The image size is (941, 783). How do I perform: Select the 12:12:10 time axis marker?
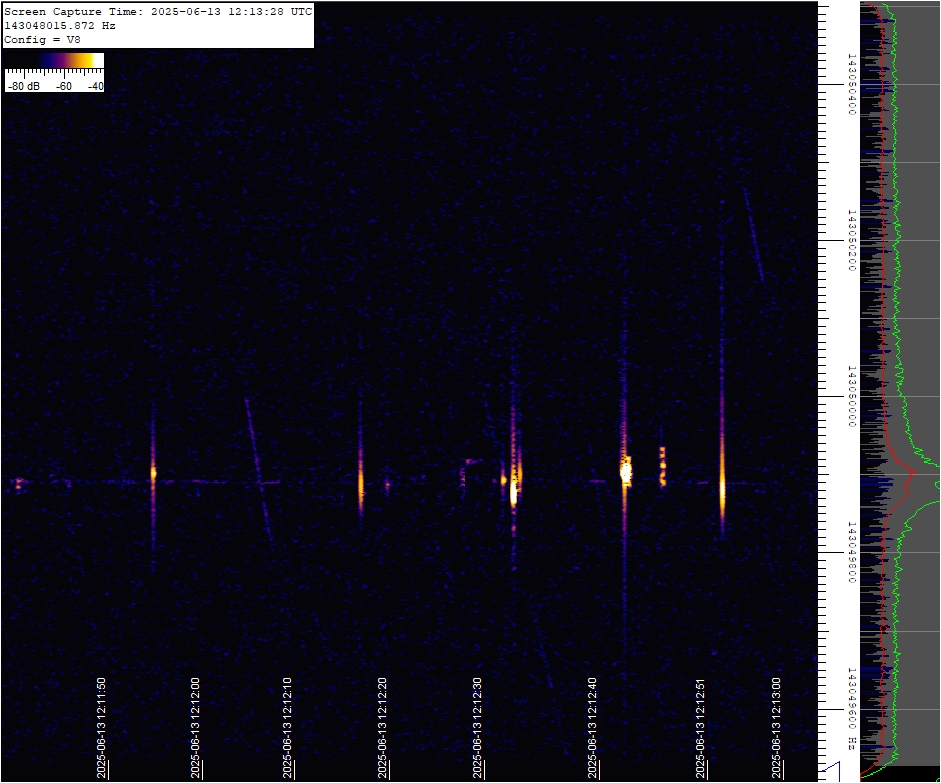288,728
